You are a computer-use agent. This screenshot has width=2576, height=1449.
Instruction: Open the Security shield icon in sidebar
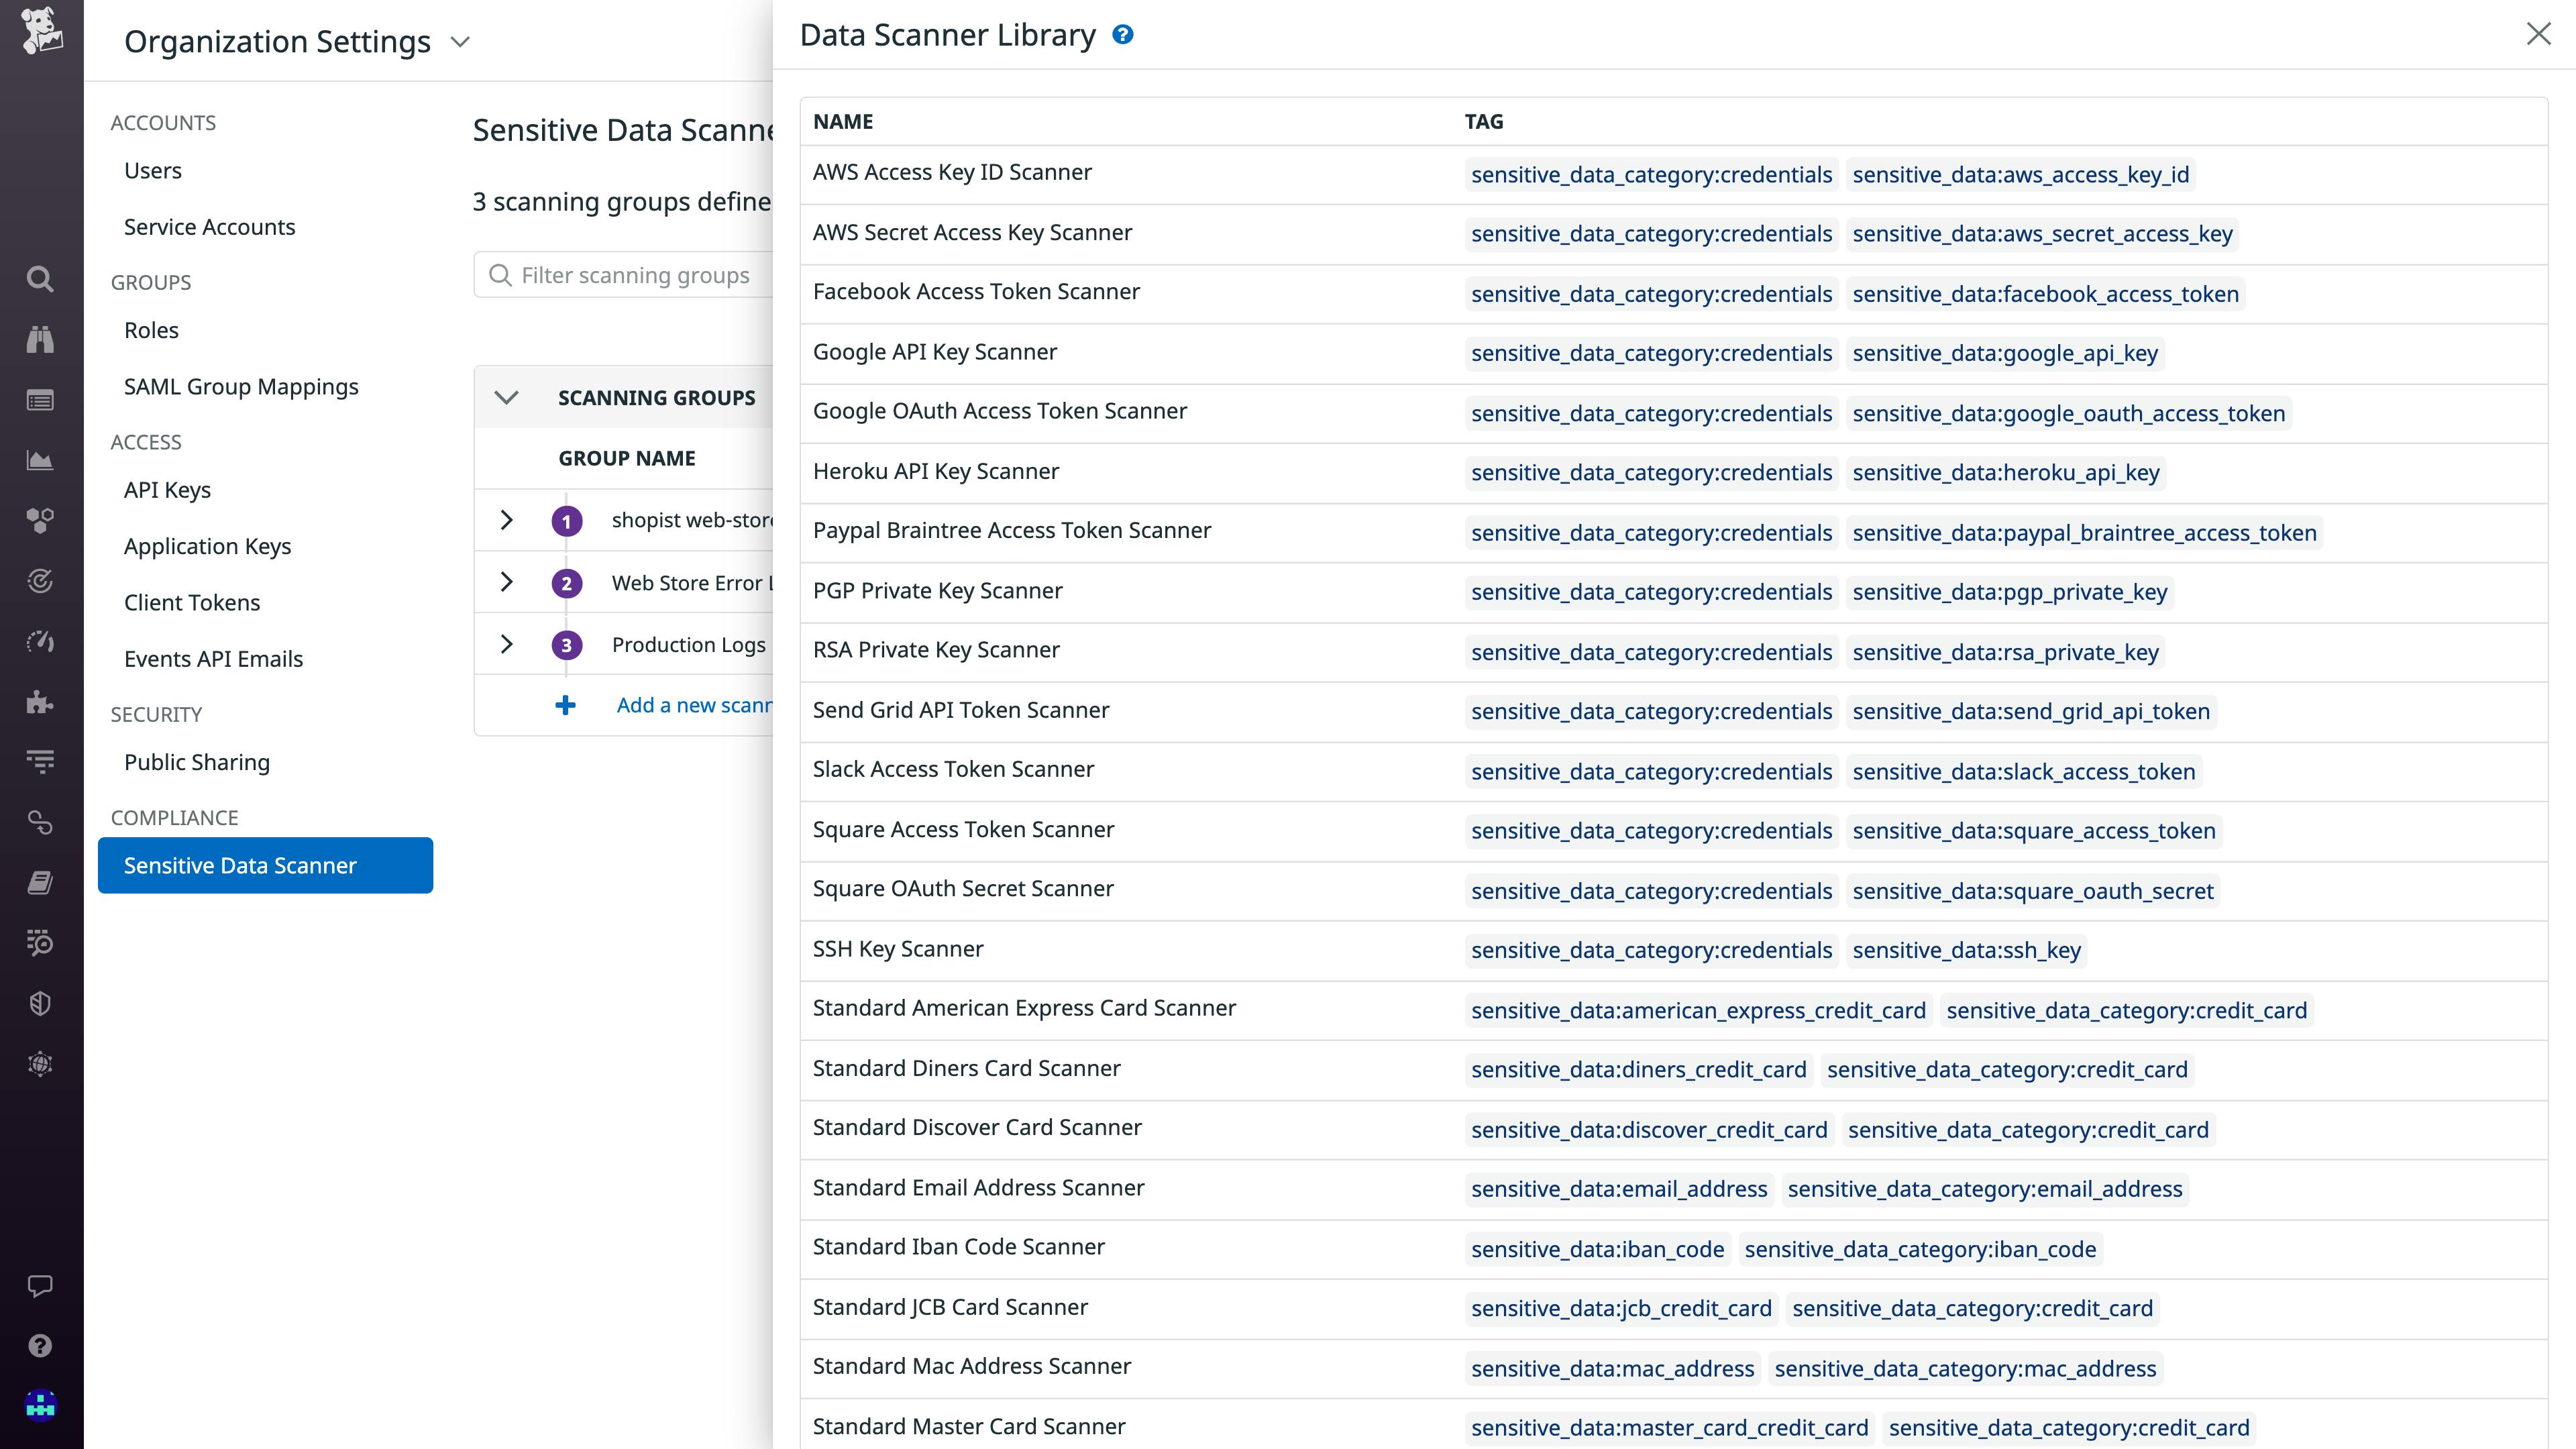pyautogui.click(x=40, y=1003)
